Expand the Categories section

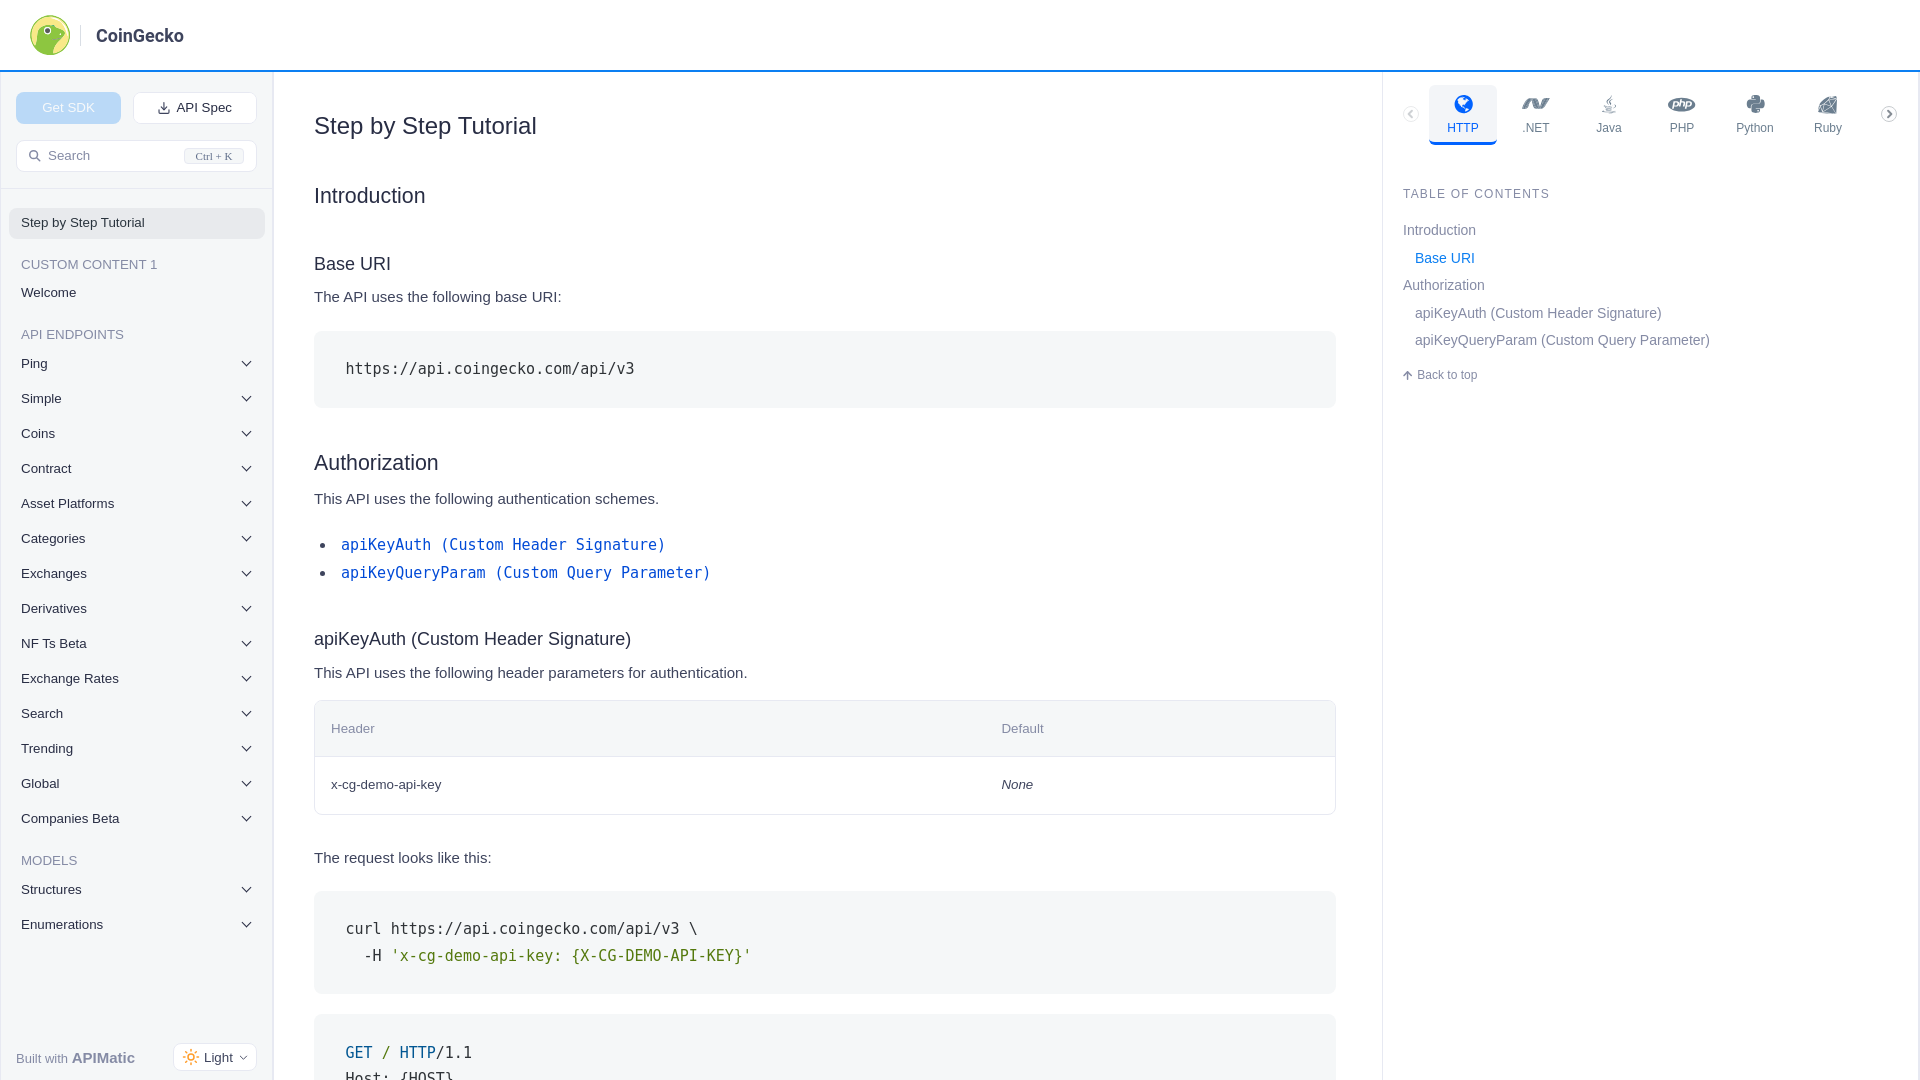pos(137,539)
